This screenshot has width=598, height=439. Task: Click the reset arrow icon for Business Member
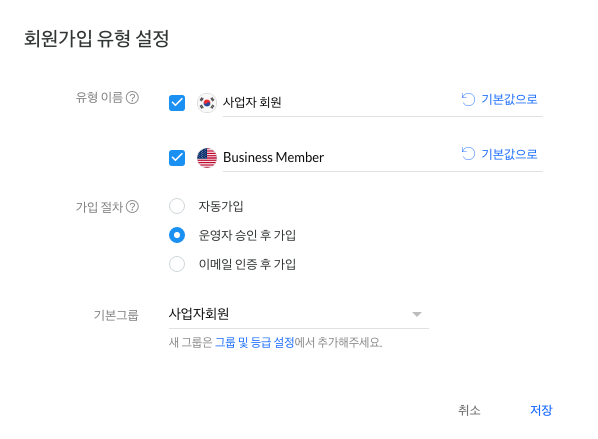468,154
